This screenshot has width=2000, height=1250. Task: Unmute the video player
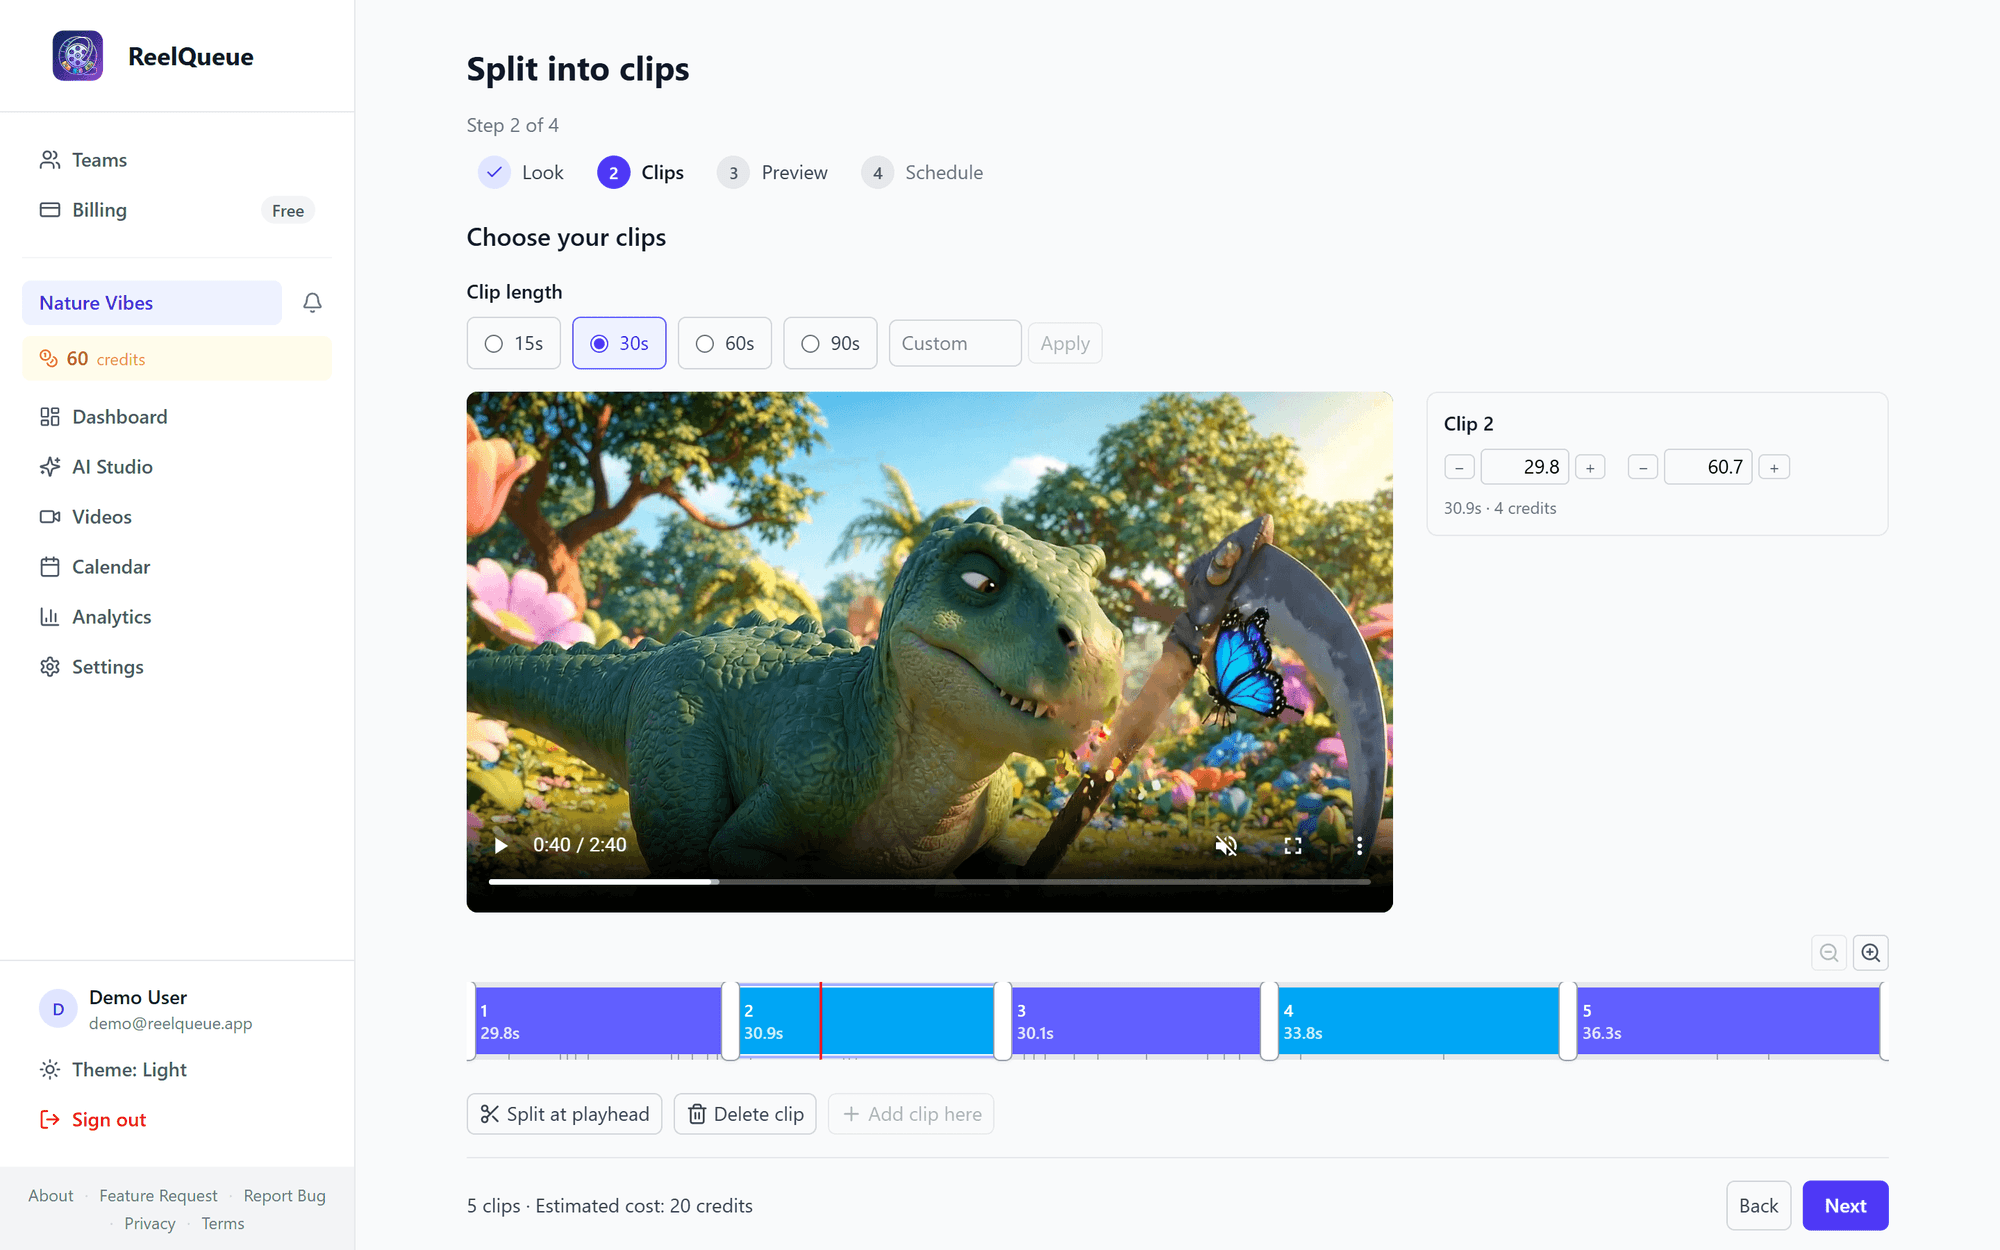click(x=1226, y=845)
